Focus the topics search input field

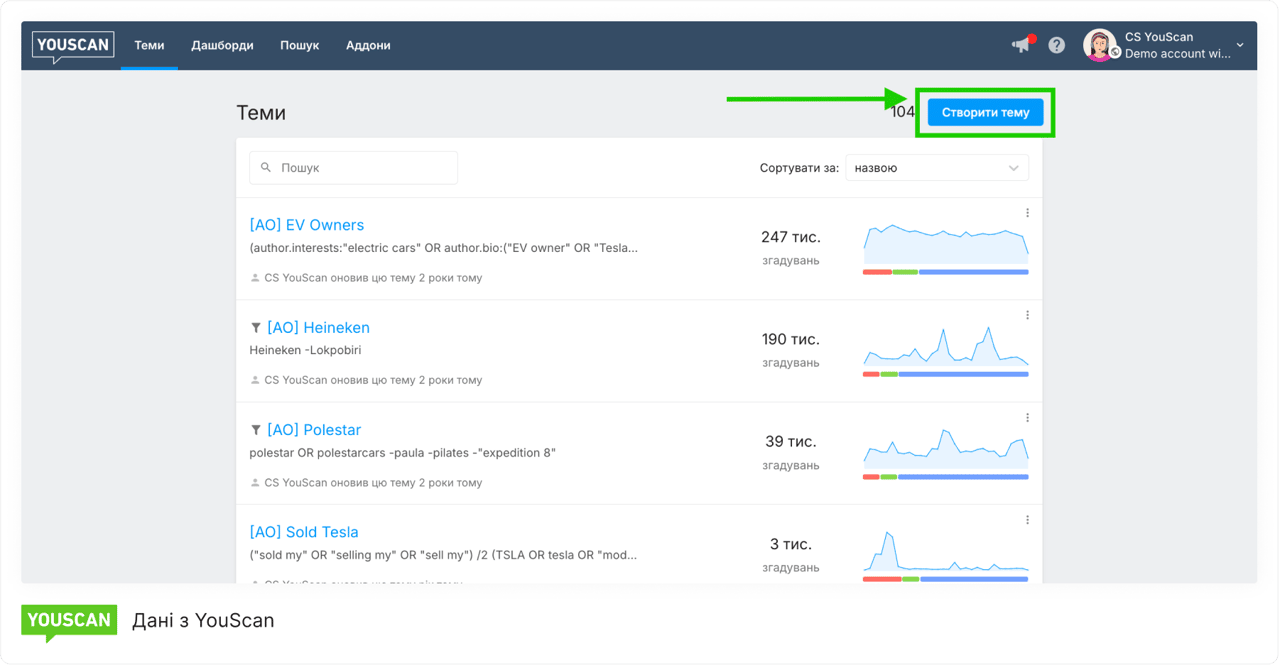click(x=362, y=168)
